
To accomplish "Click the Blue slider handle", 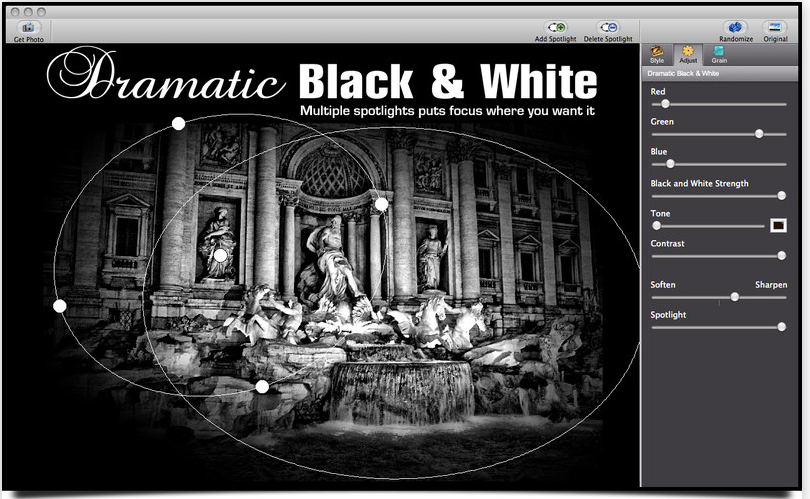I will click(670, 164).
